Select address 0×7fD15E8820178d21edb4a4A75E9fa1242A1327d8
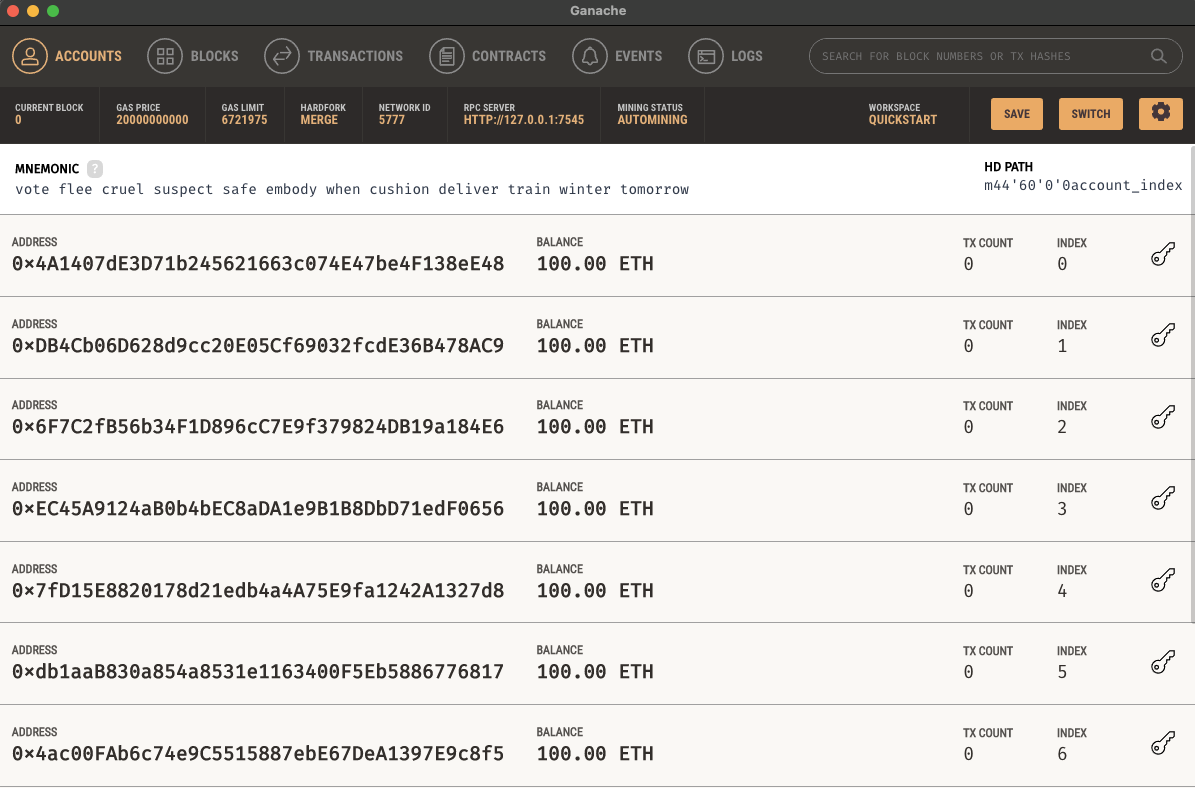This screenshot has width=1195, height=788. (x=258, y=591)
